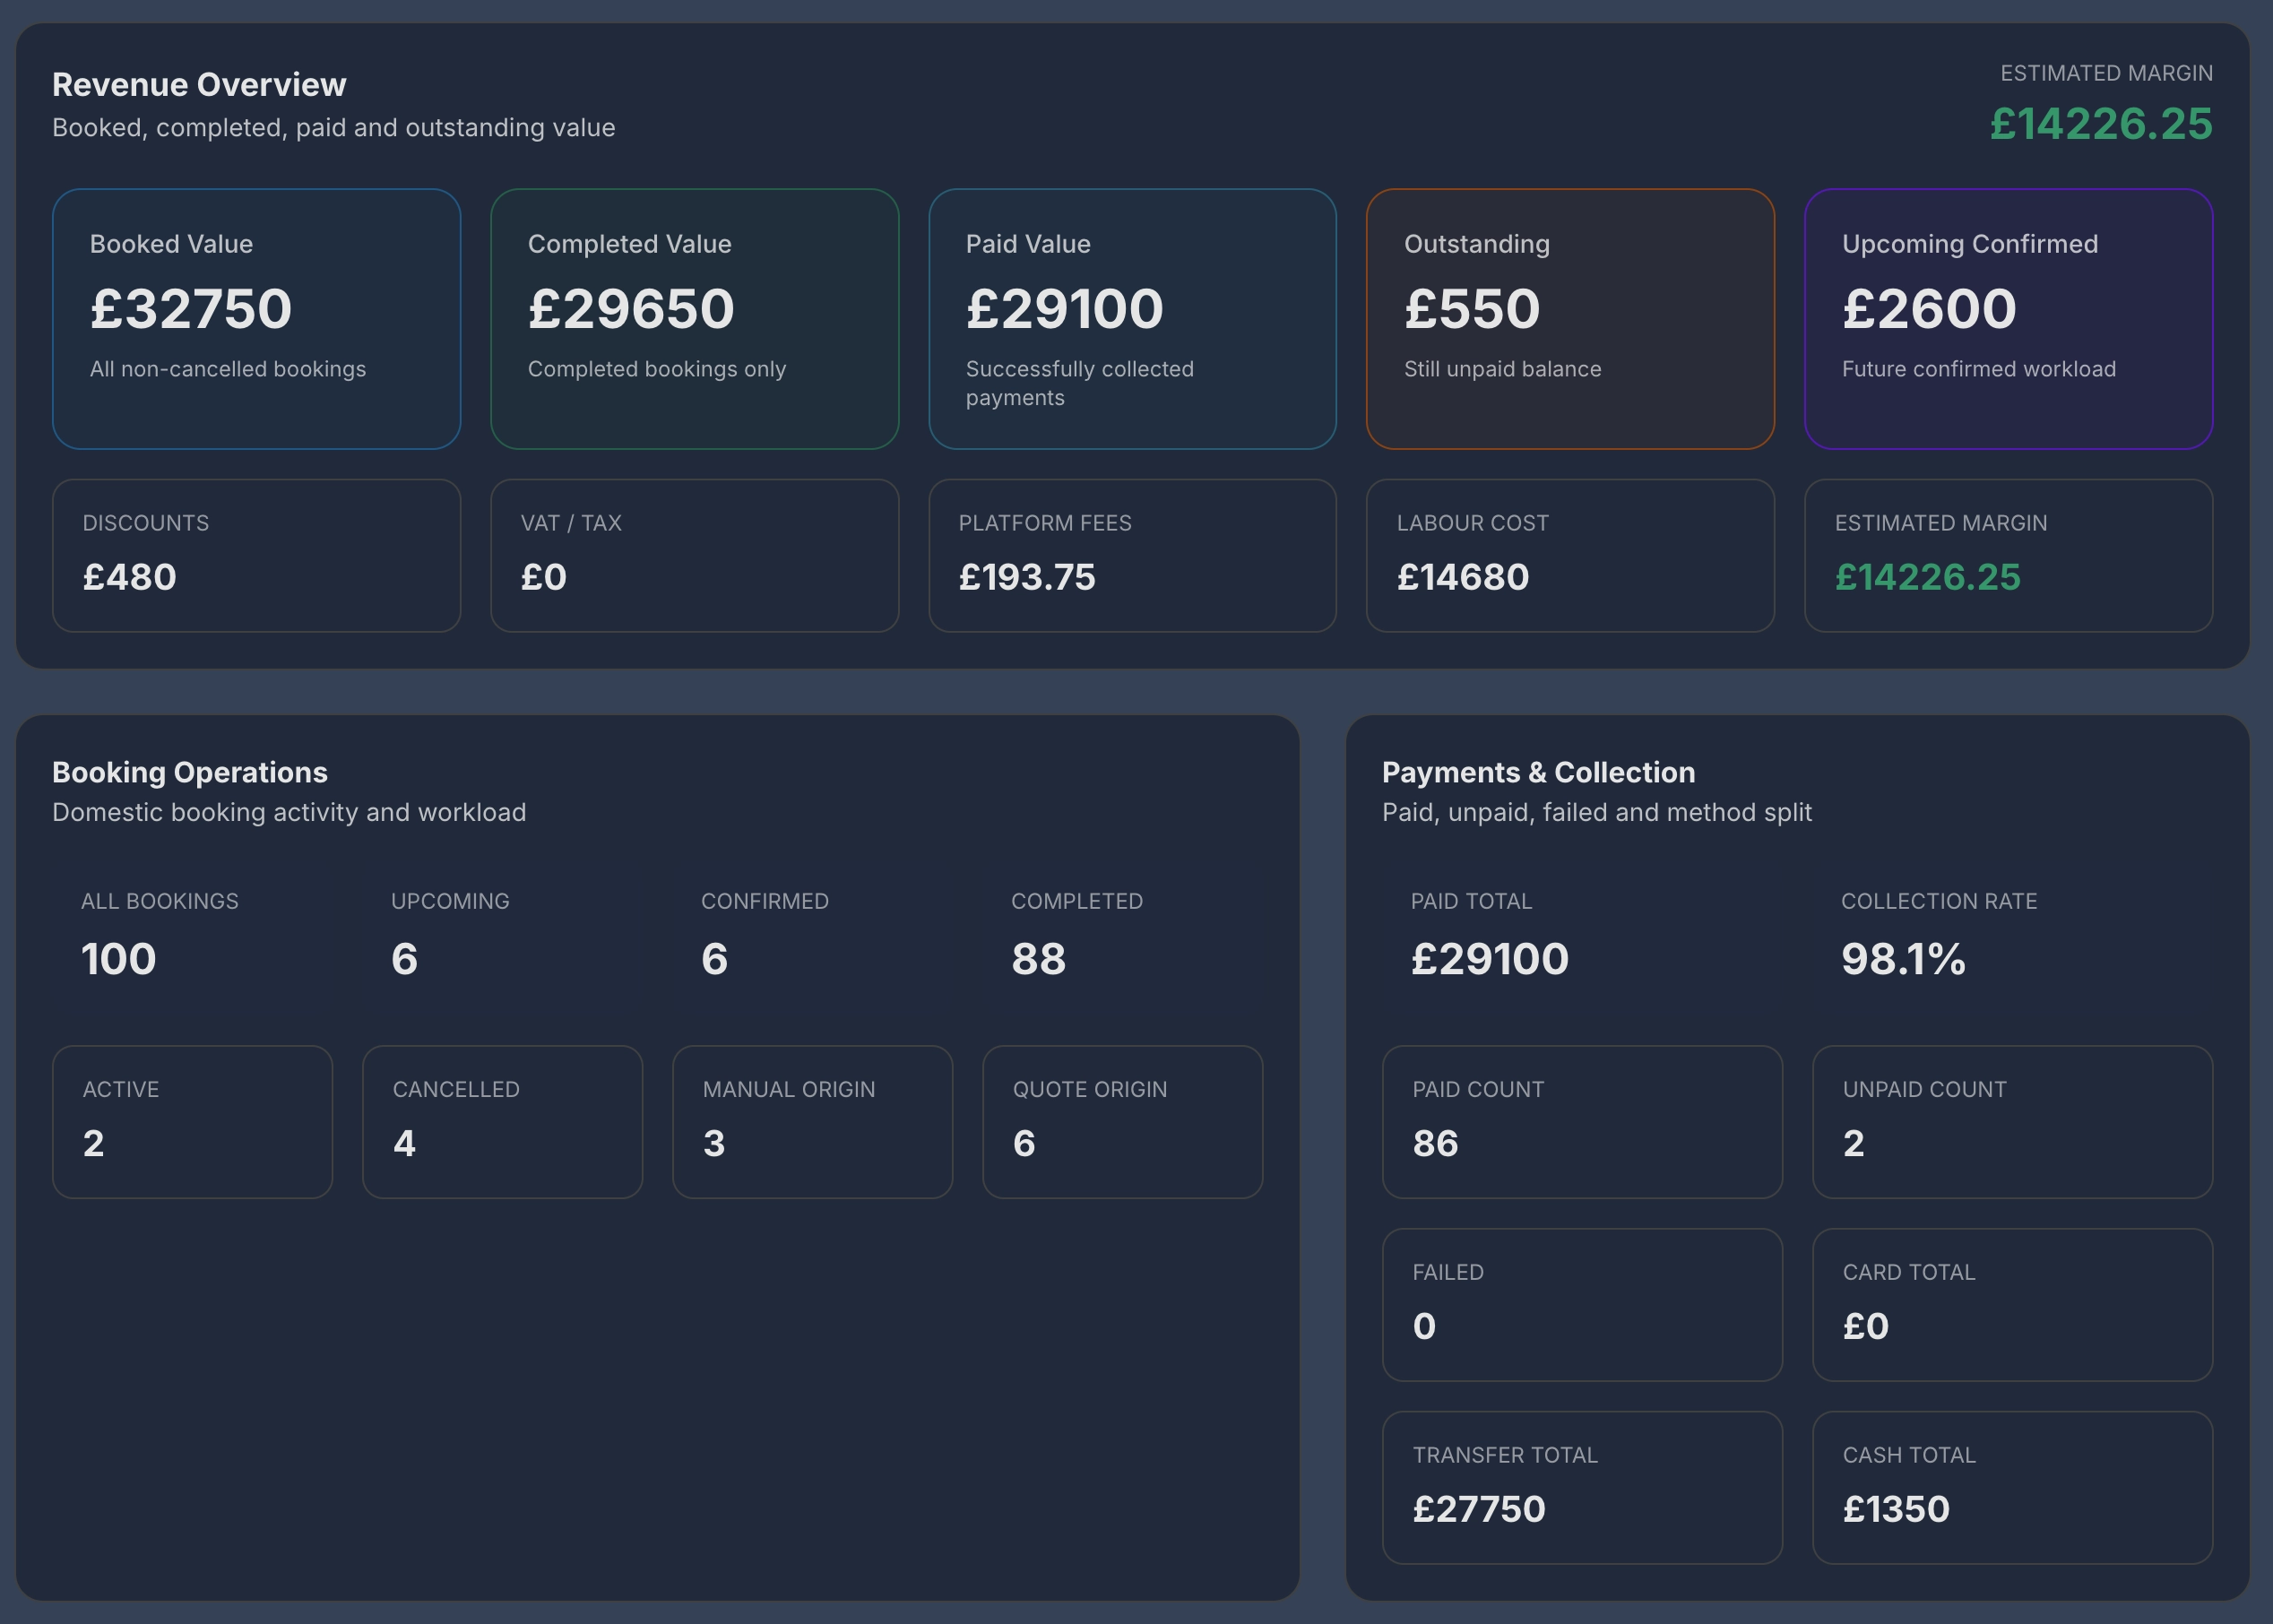
Task: Open the Booking Operations panel title
Action: tap(189, 772)
